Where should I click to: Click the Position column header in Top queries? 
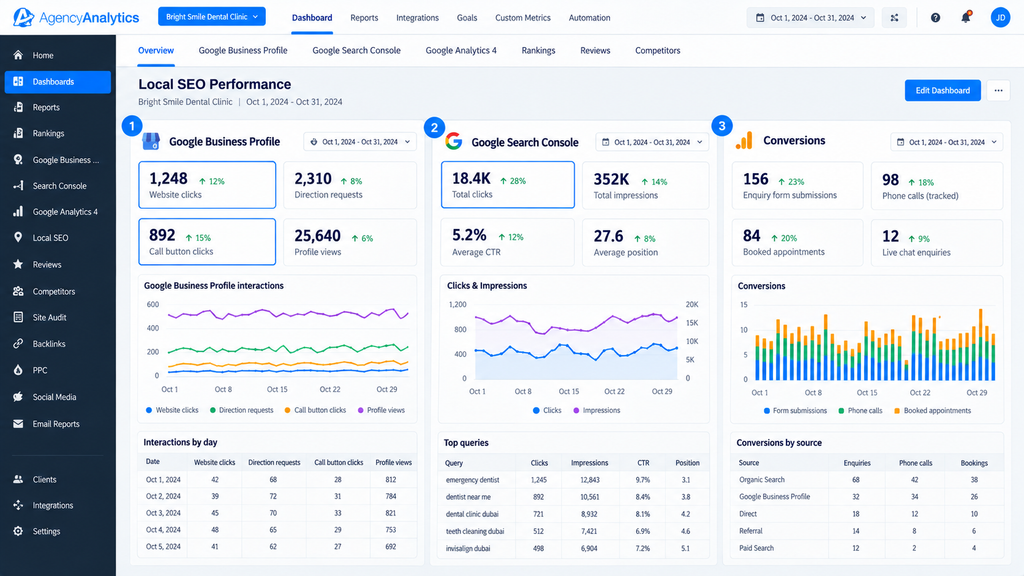pyautogui.click(x=687, y=462)
